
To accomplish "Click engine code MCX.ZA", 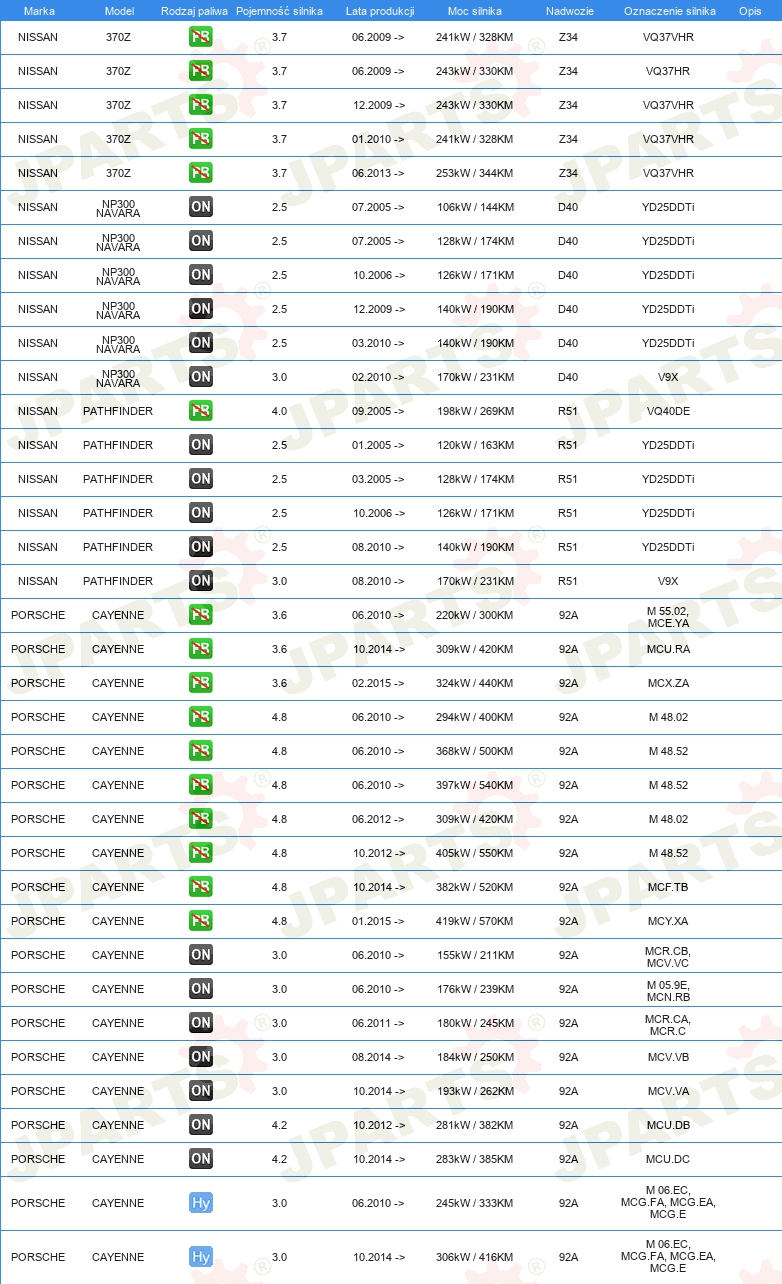I will click(x=668, y=683).
